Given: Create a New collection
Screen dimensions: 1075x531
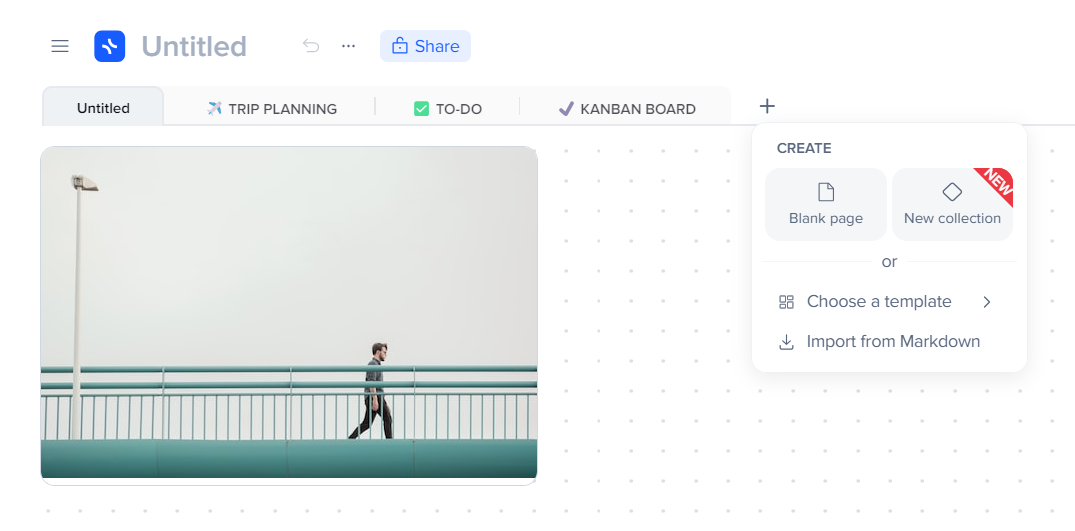Looking at the screenshot, I should coord(952,204).
